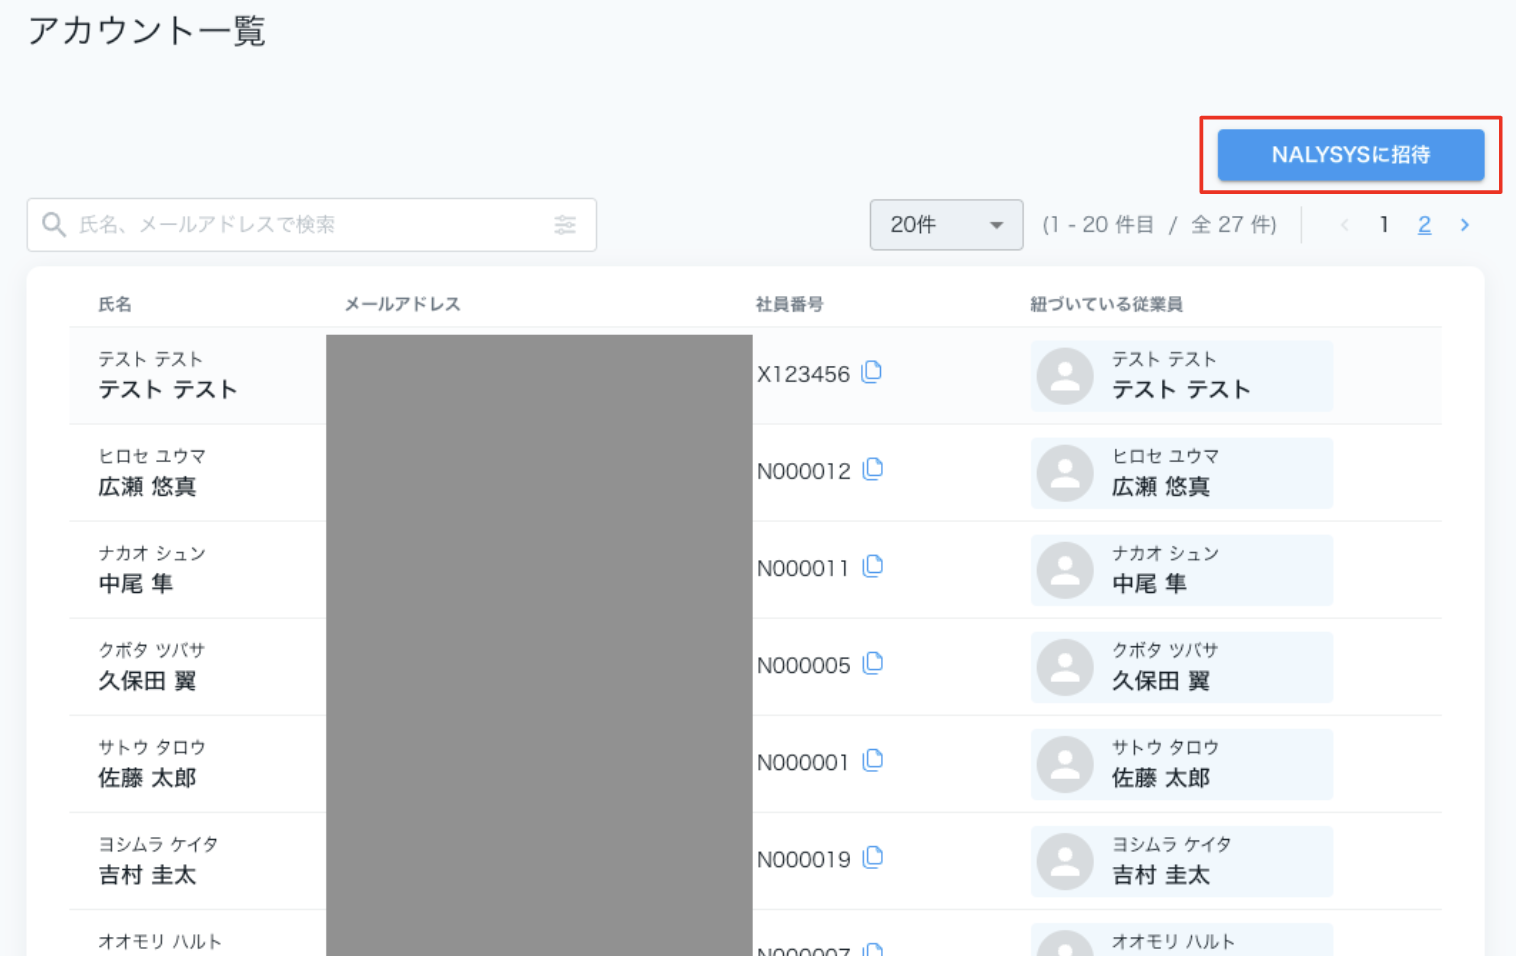The width and height of the screenshot is (1516, 956).
Task: Open linked employee card 中尾 隼
Action: pos(1181,570)
